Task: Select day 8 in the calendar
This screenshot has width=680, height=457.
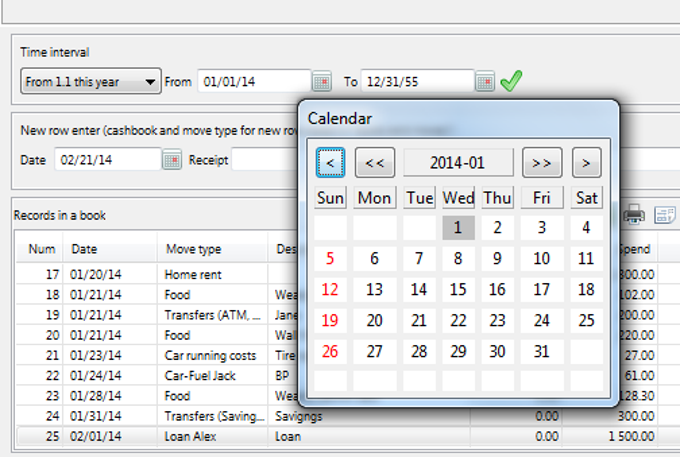Action: point(458,259)
